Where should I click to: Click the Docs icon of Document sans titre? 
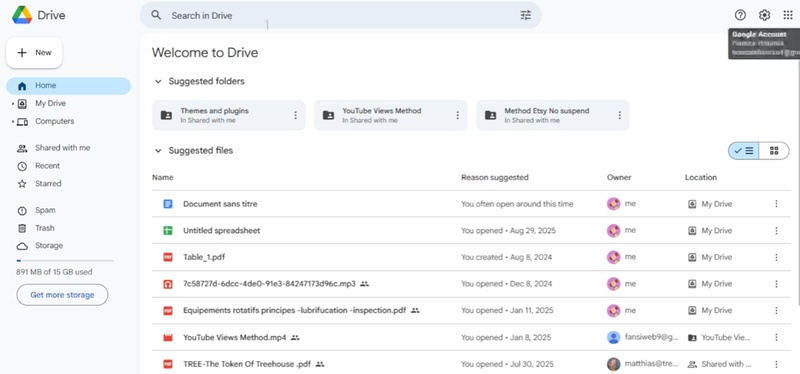168,204
